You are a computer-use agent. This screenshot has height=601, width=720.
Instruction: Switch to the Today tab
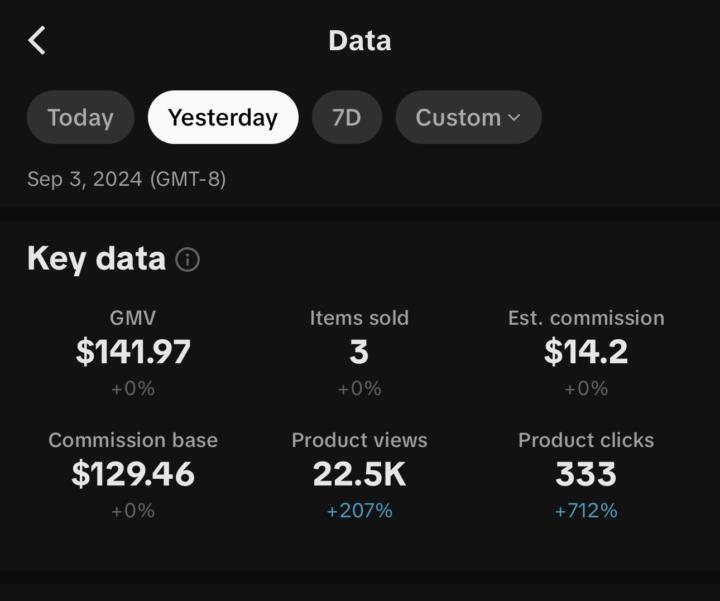tap(80, 117)
